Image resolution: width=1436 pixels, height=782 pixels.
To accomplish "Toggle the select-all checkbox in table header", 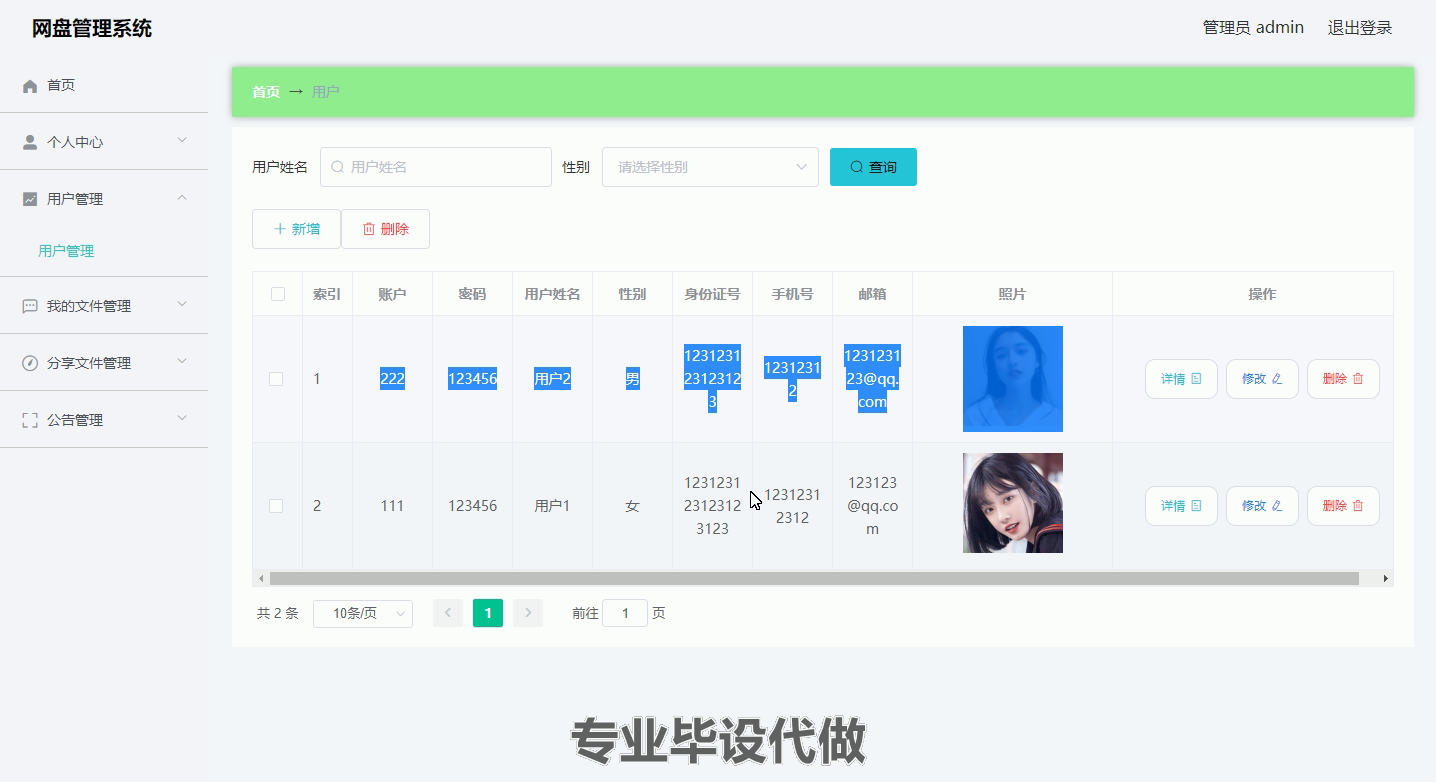I will [278, 294].
